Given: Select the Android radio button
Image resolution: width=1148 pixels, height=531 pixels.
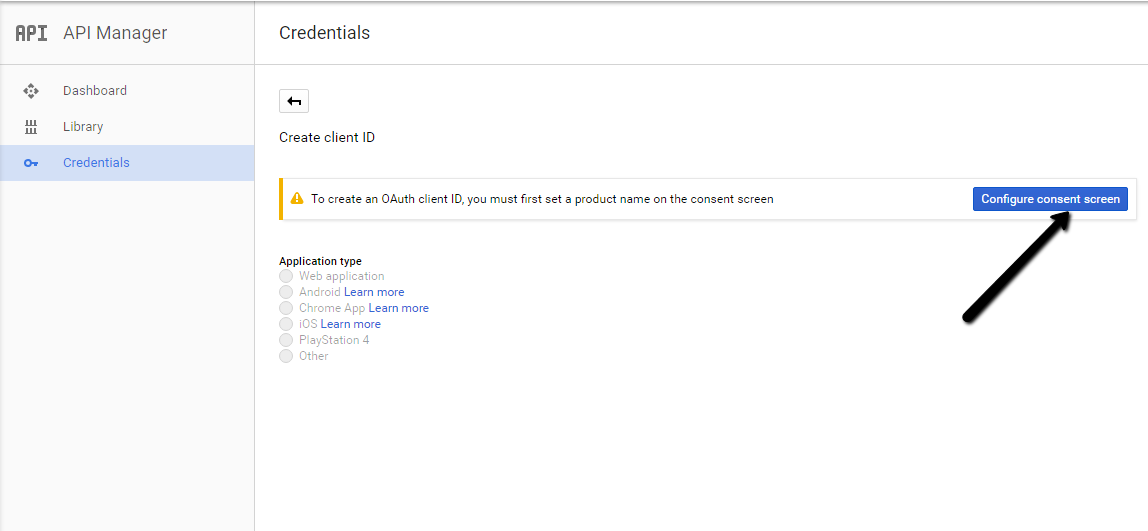Looking at the screenshot, I should tap(286, 292).
